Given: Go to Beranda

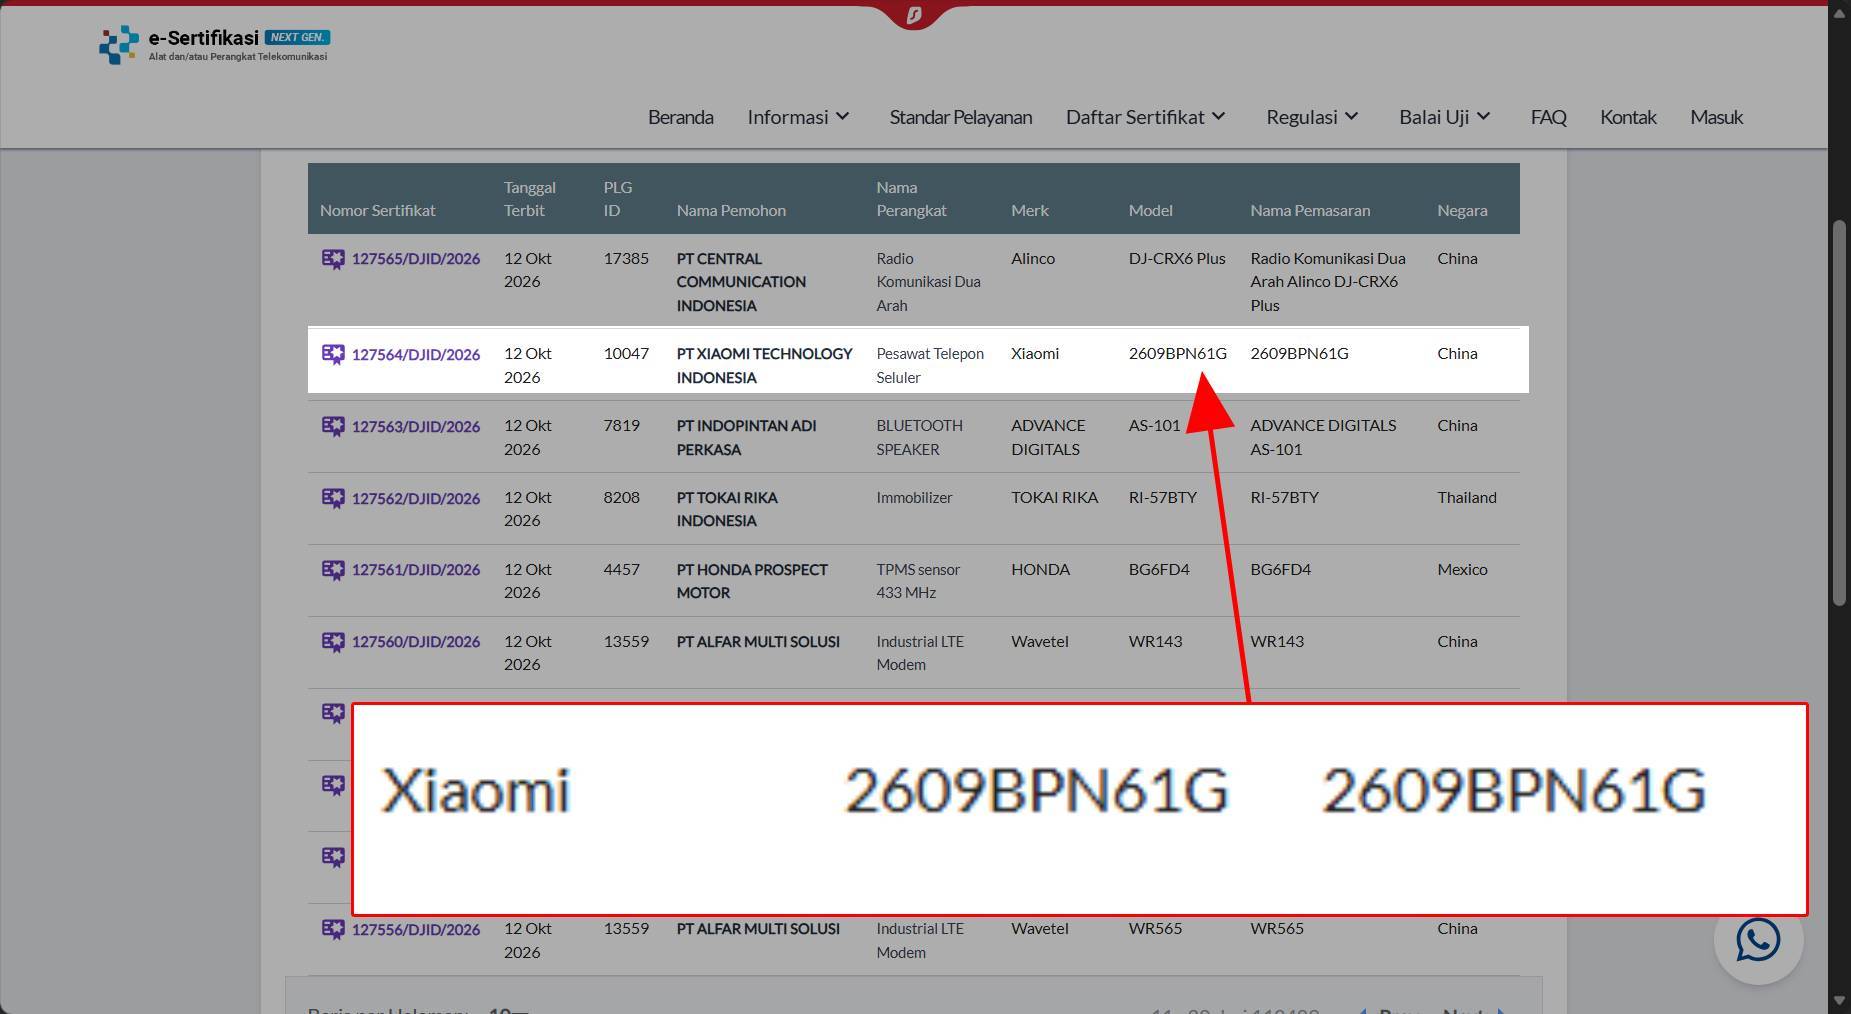Looking at the screenshot, I should 681,117.
